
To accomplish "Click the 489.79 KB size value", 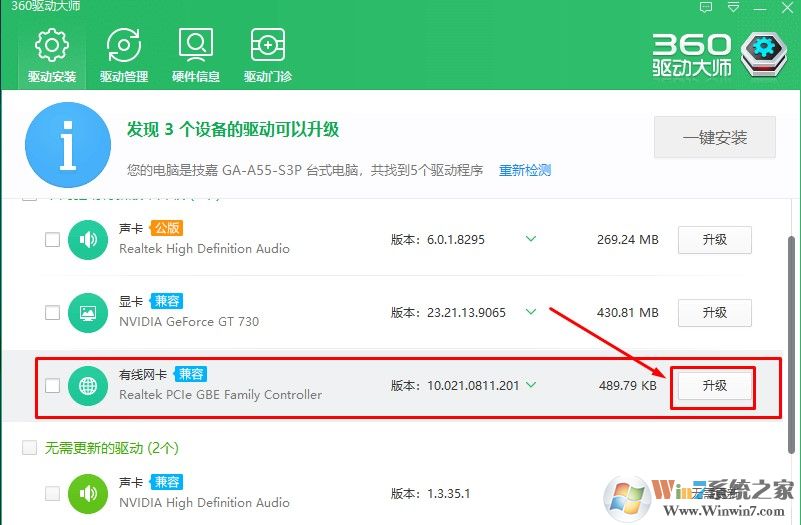I will coord(628,386).
